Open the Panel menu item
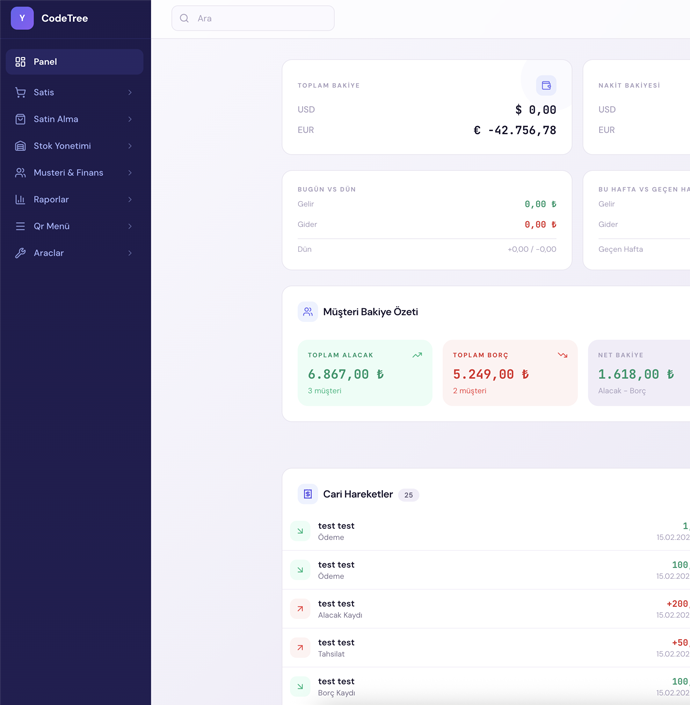 click(75, 62)
